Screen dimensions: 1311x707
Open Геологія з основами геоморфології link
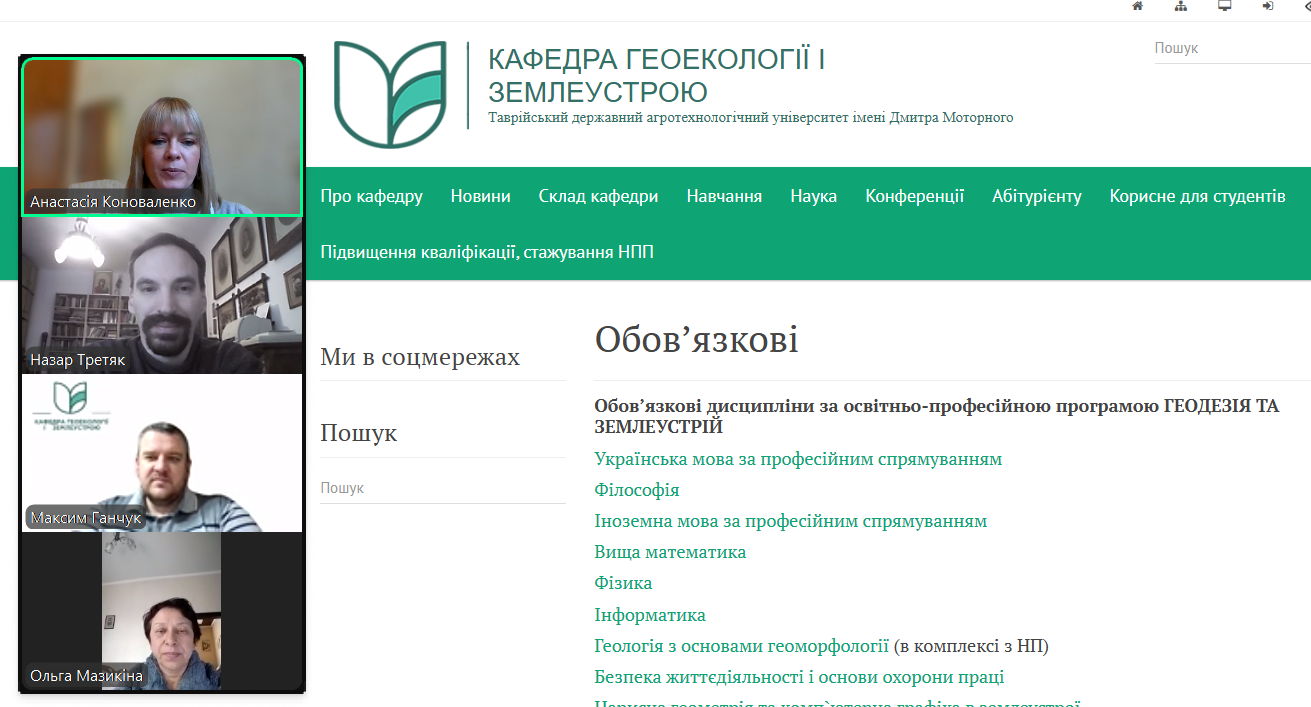point(741,646)
